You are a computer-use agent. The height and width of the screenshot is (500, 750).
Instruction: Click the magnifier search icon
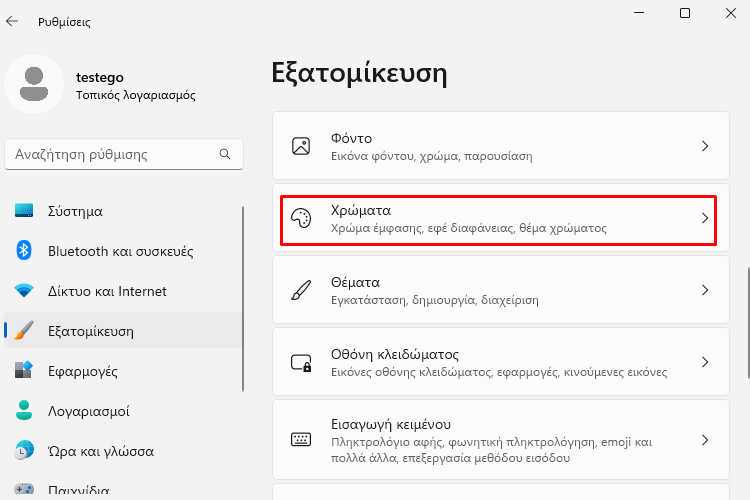pyautogui.click(x=225, y=154)
